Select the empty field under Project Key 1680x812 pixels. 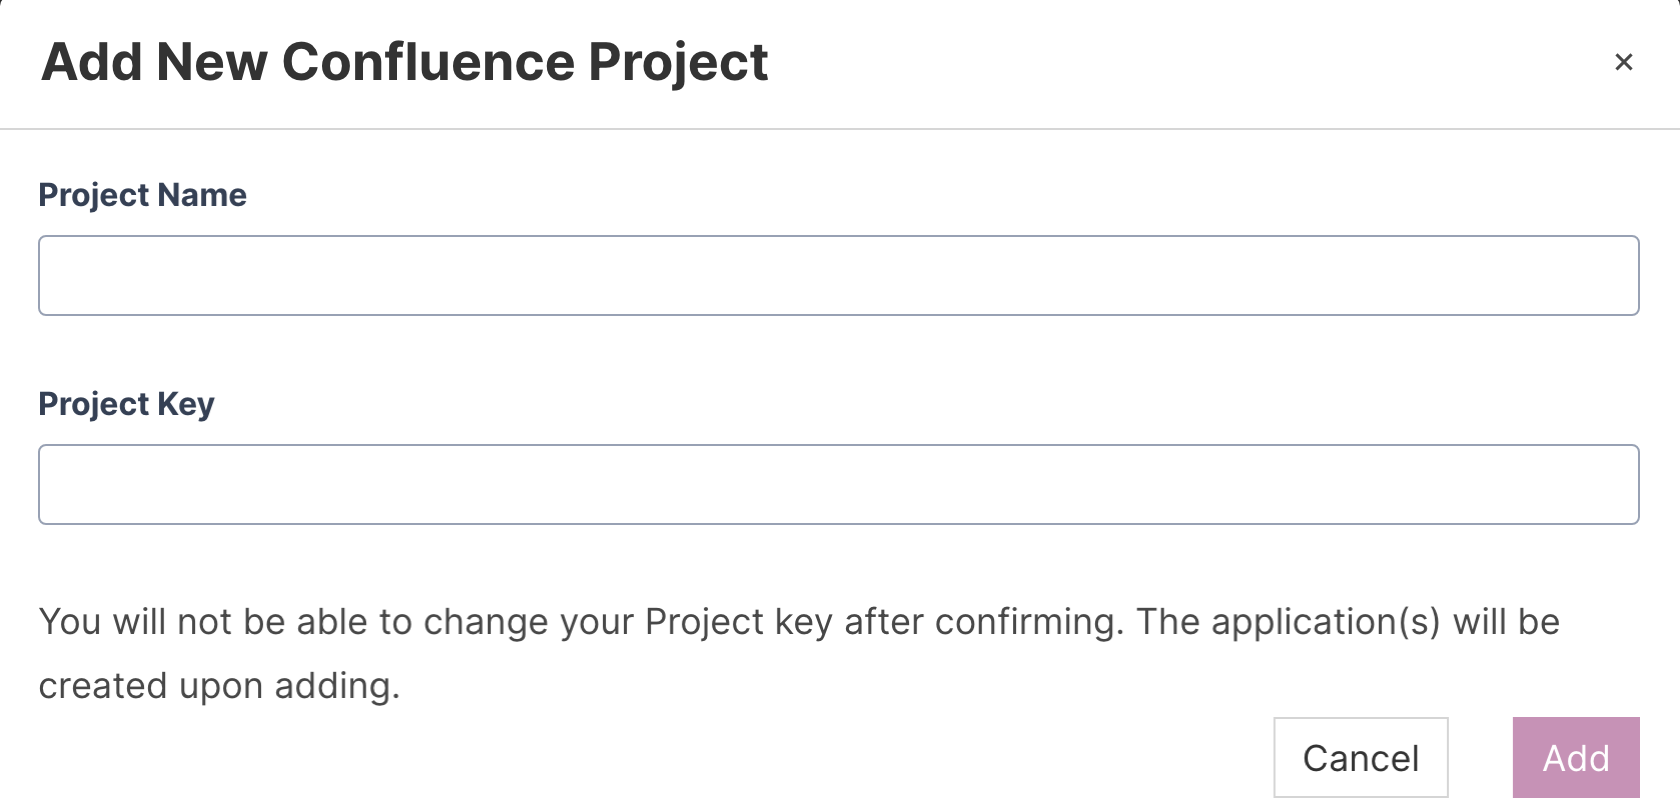[838, 485]
